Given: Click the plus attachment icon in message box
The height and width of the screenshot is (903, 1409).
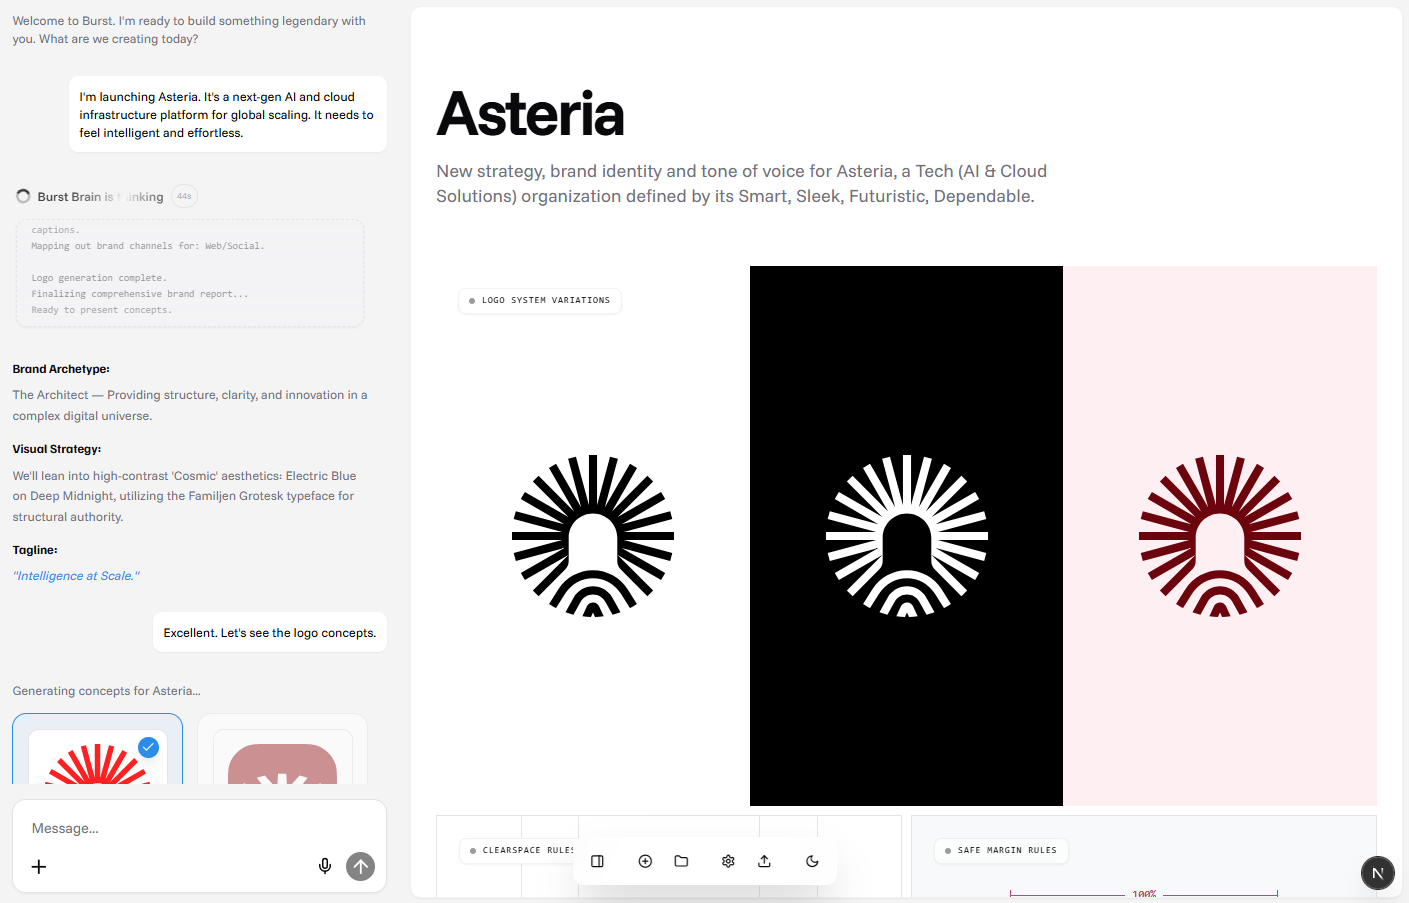Looking at the screenshot, I should [x=39, y=867].
